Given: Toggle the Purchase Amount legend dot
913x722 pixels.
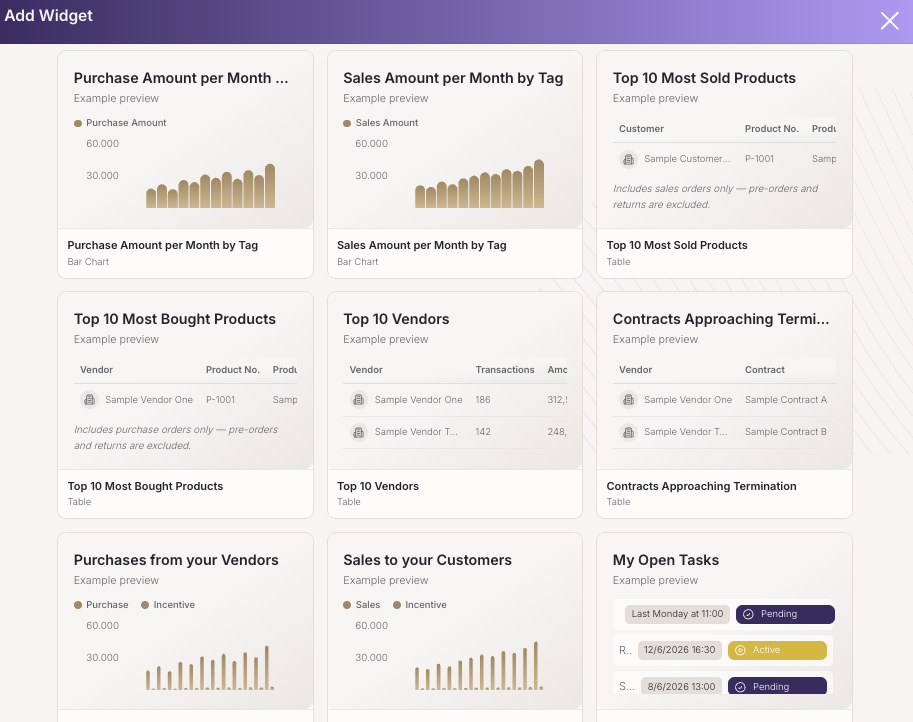Looking at the screenshot, I should click(x=77, y=123).
